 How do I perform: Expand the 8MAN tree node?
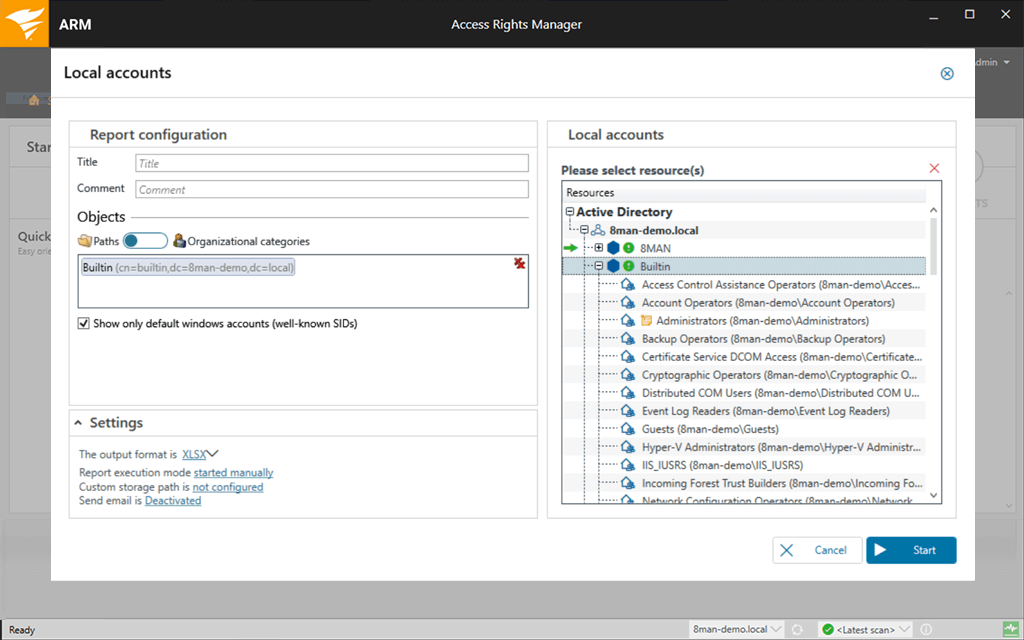click(598, 247)
